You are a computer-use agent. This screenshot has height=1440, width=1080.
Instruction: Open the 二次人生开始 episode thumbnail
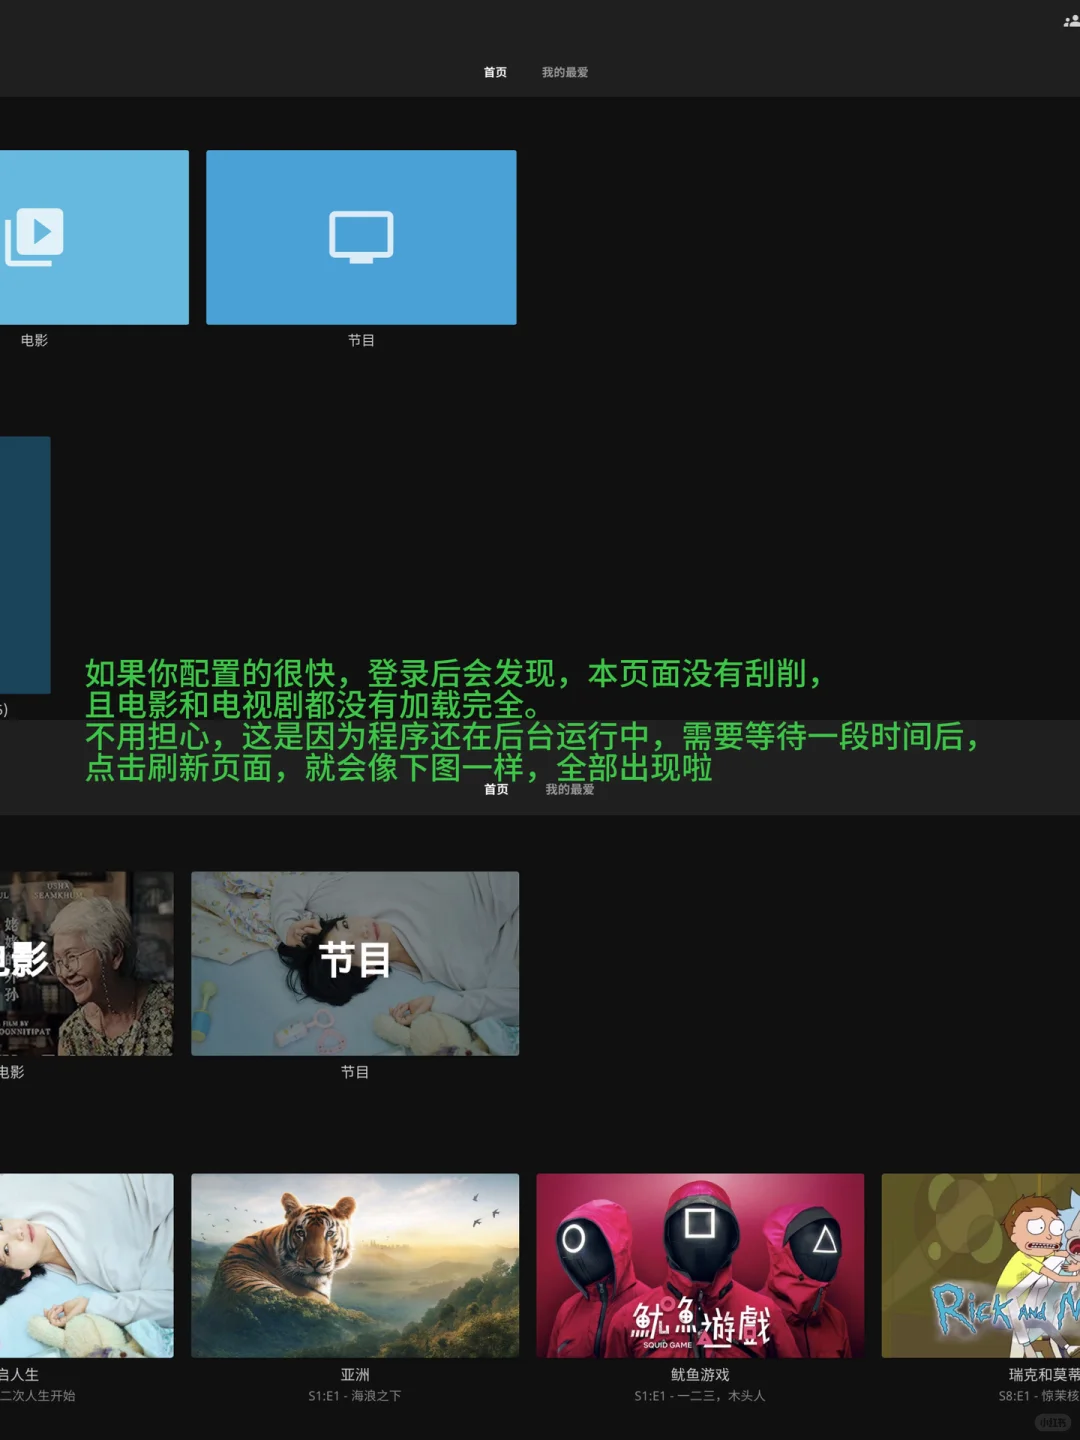[86, 1265]
